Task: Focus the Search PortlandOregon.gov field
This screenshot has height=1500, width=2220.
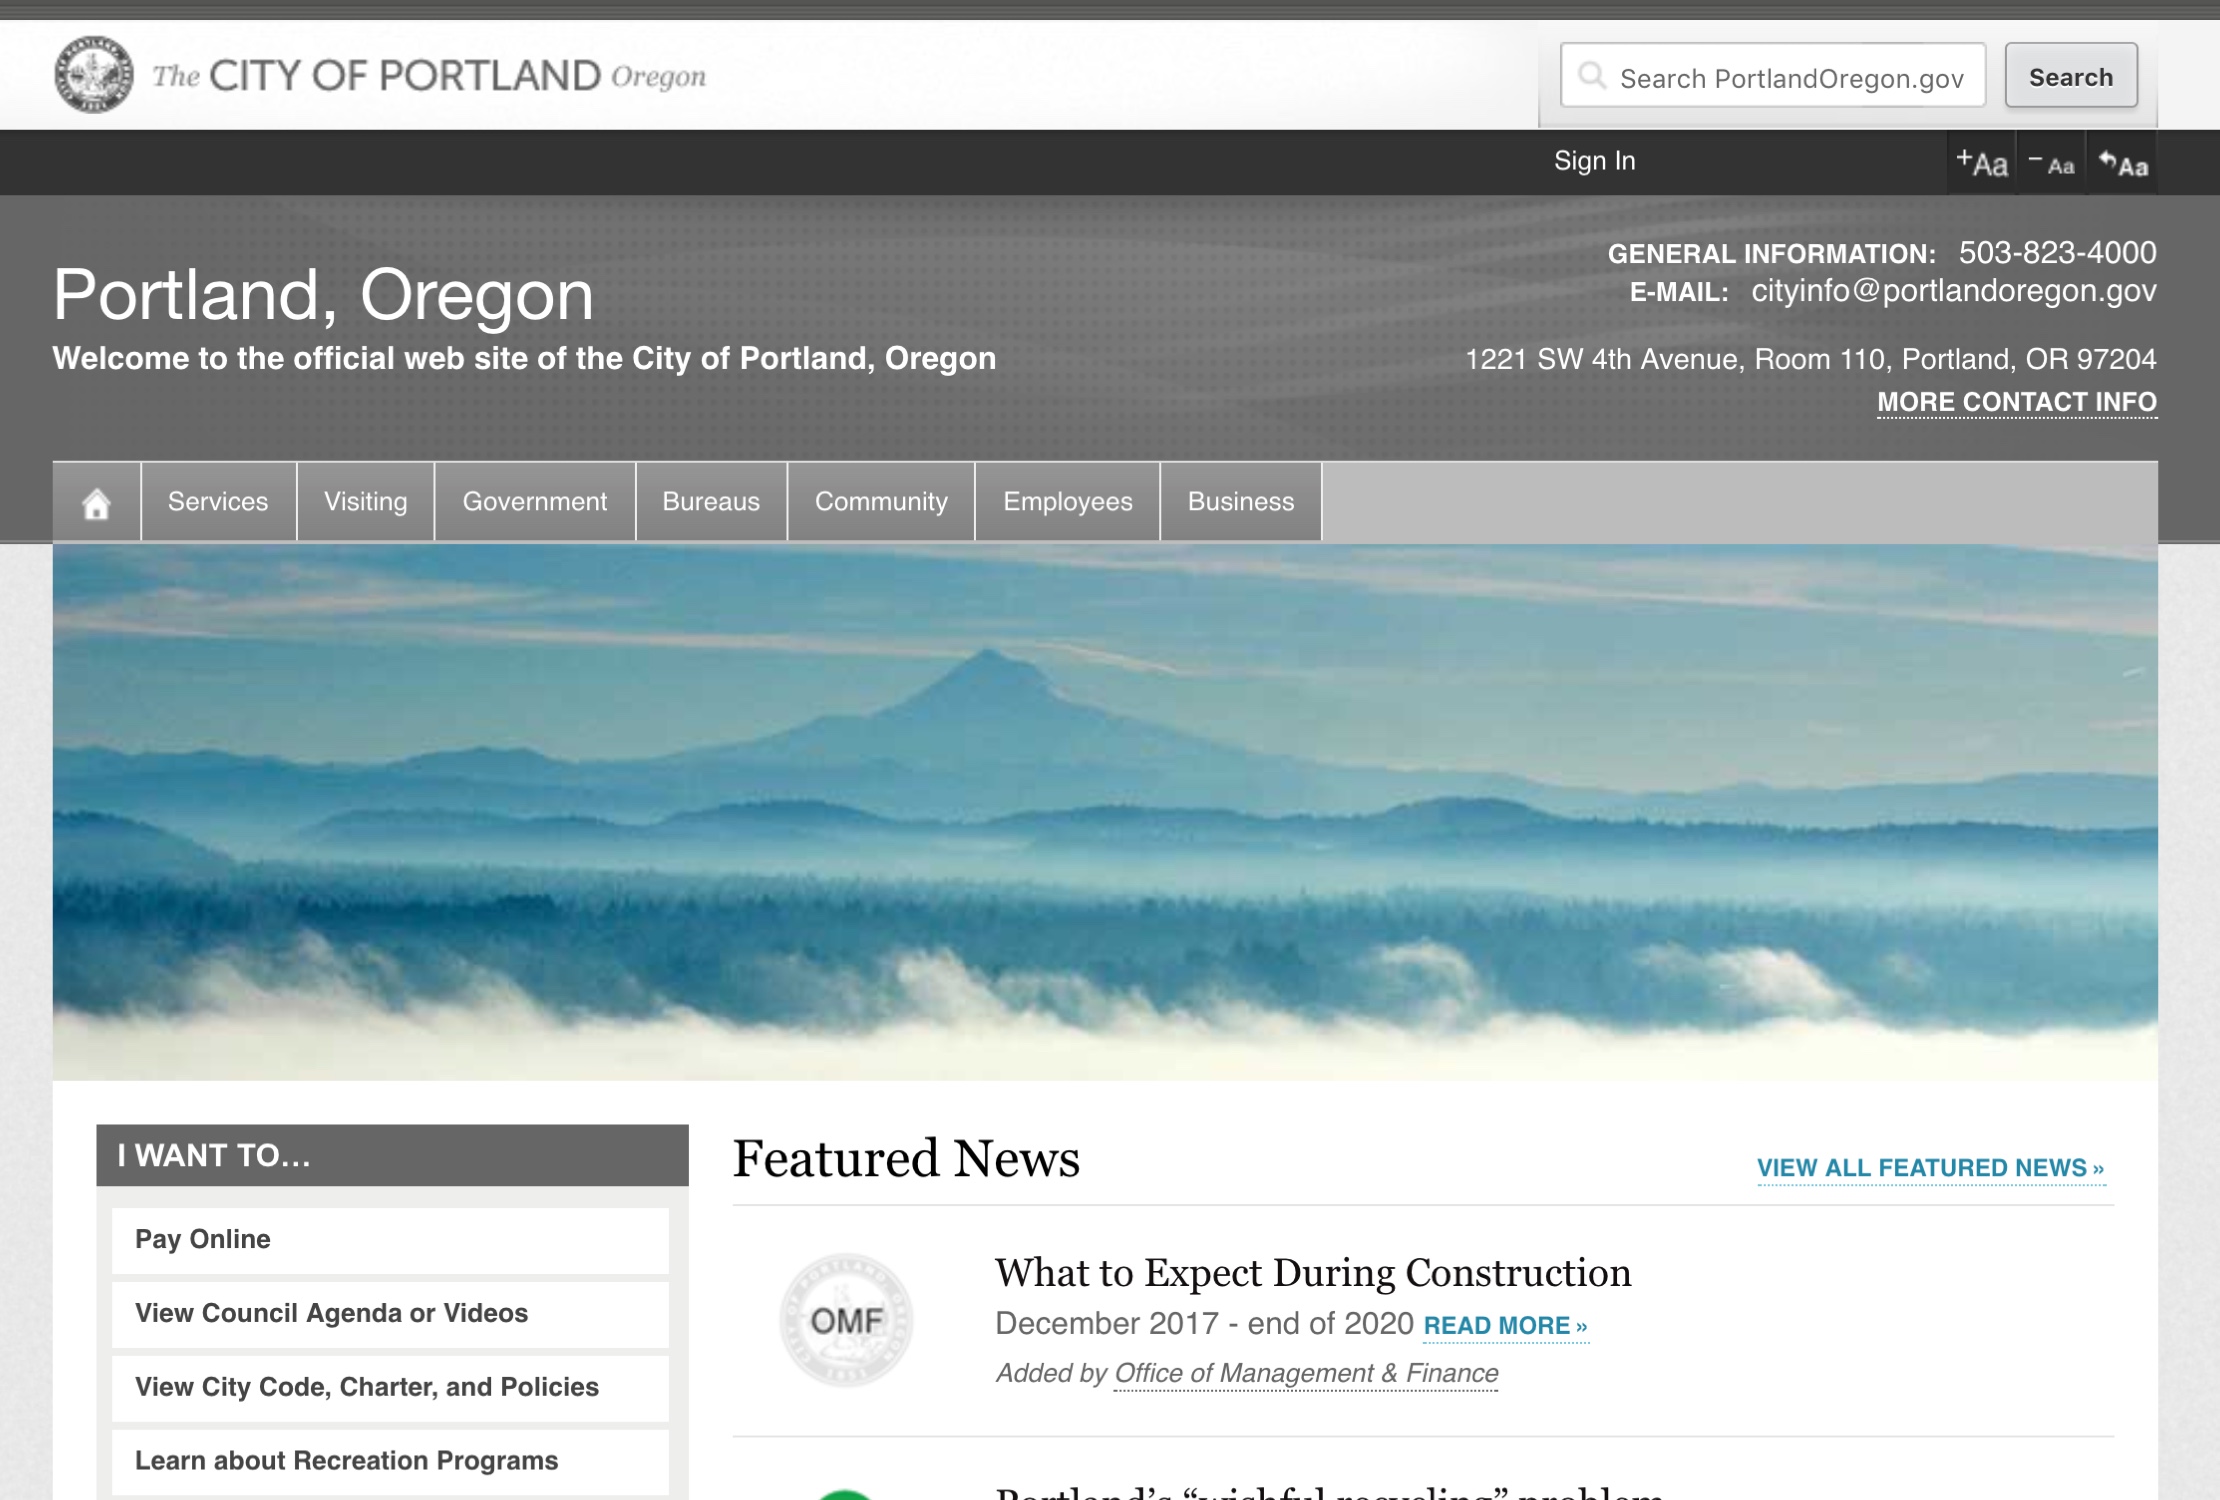Action: tap(1773, 76)
